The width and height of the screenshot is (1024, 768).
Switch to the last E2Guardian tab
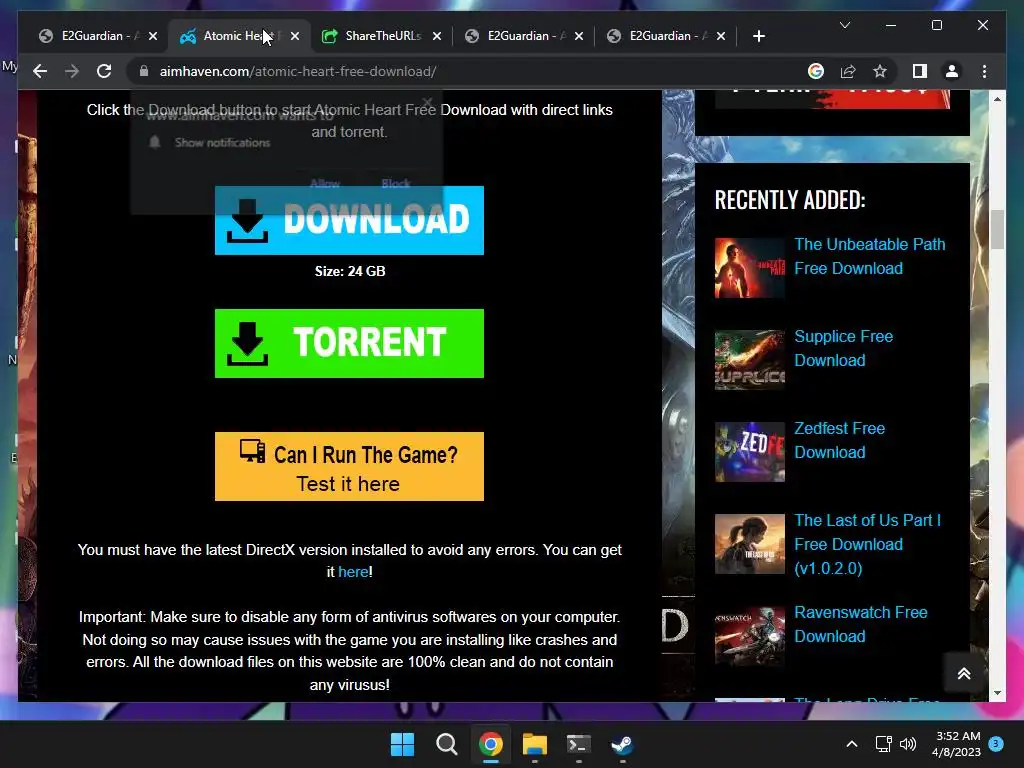tap(665, 36)
